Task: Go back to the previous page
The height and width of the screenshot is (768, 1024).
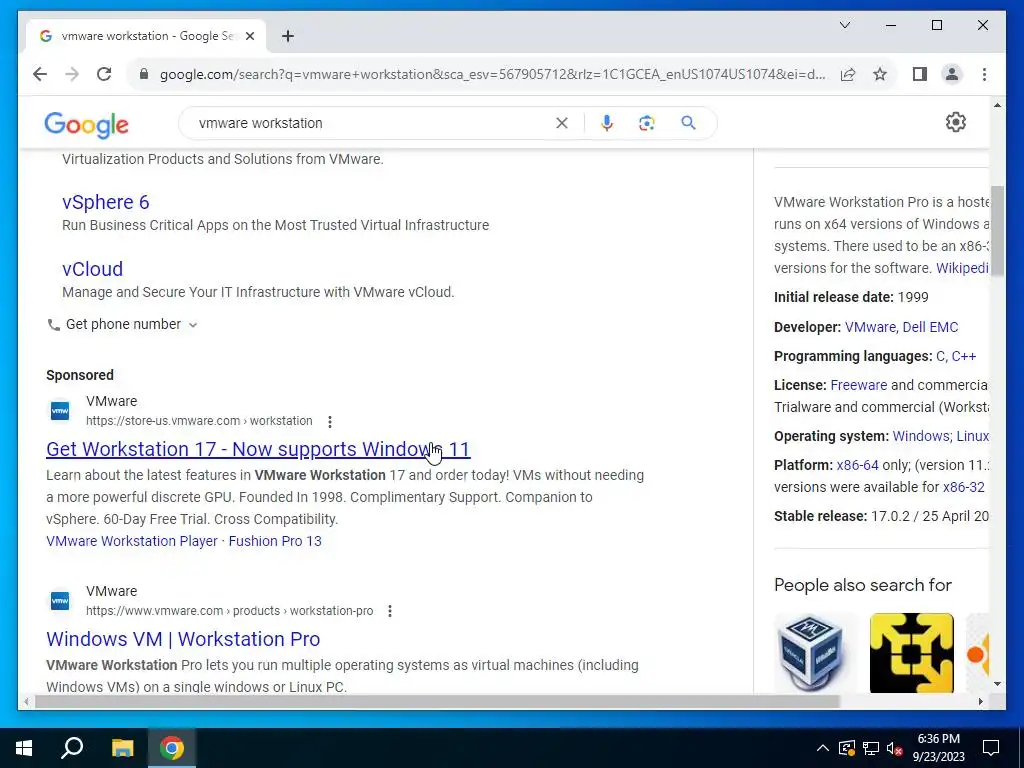Action: pyautogui.click(x=40, y=74)
